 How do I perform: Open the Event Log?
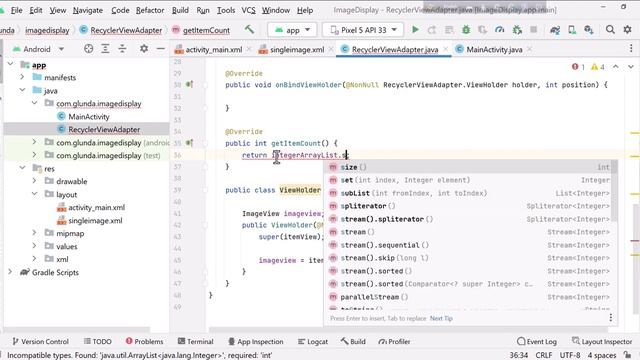click(x=536, y=341)
